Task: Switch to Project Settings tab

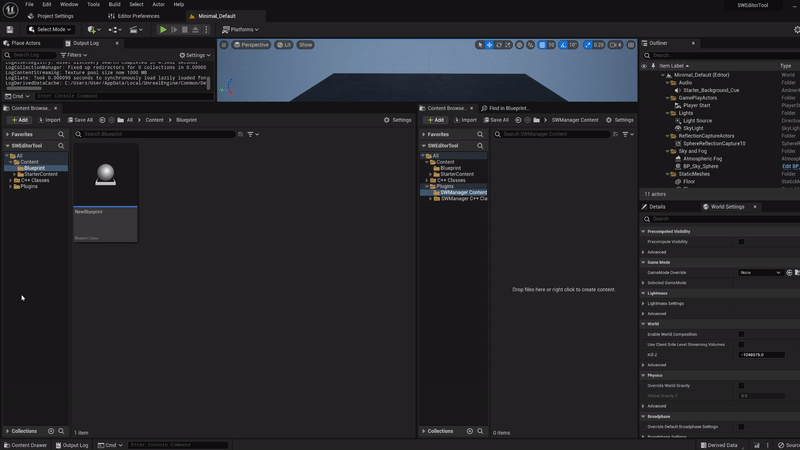Action: pos(51,16)
